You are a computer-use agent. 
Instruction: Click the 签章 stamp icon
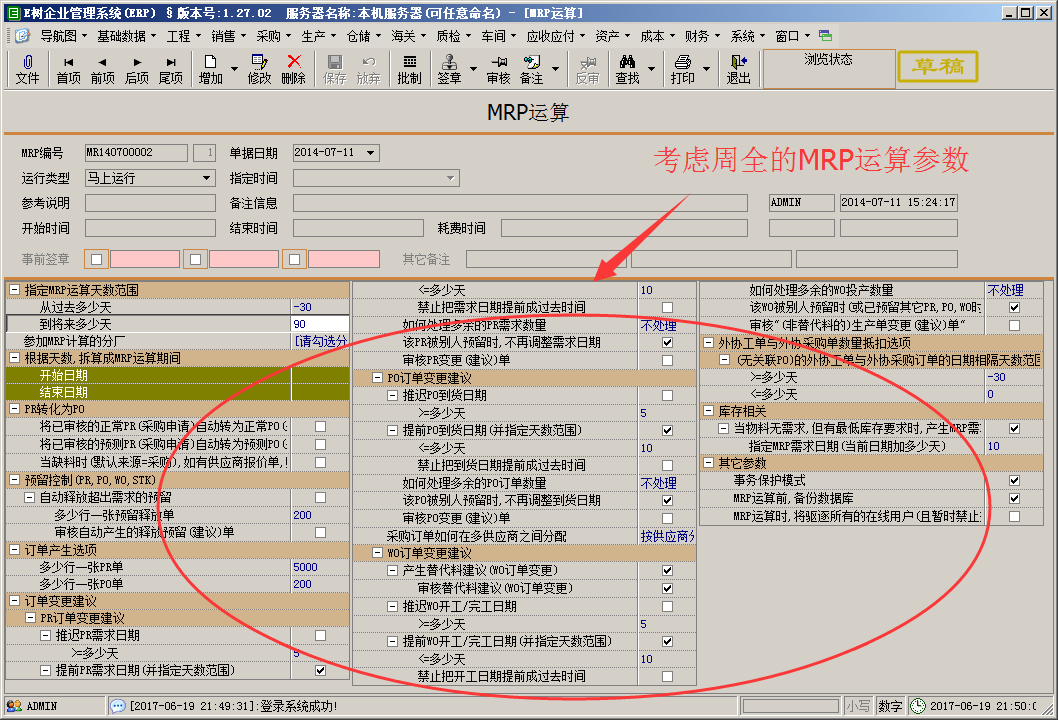(x=449, y=62)
